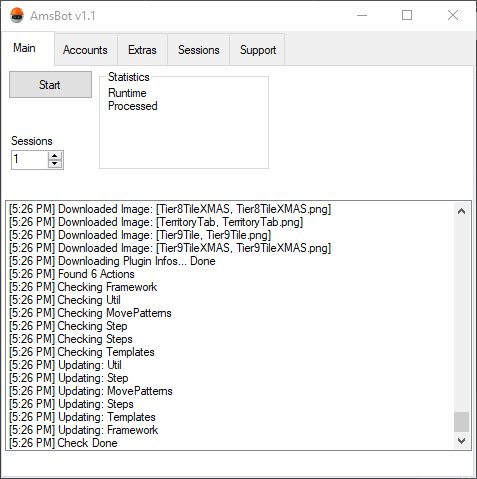The height and width of the screenshot is (479, 477).
Task: Open the Support tab
Action: 258,50
